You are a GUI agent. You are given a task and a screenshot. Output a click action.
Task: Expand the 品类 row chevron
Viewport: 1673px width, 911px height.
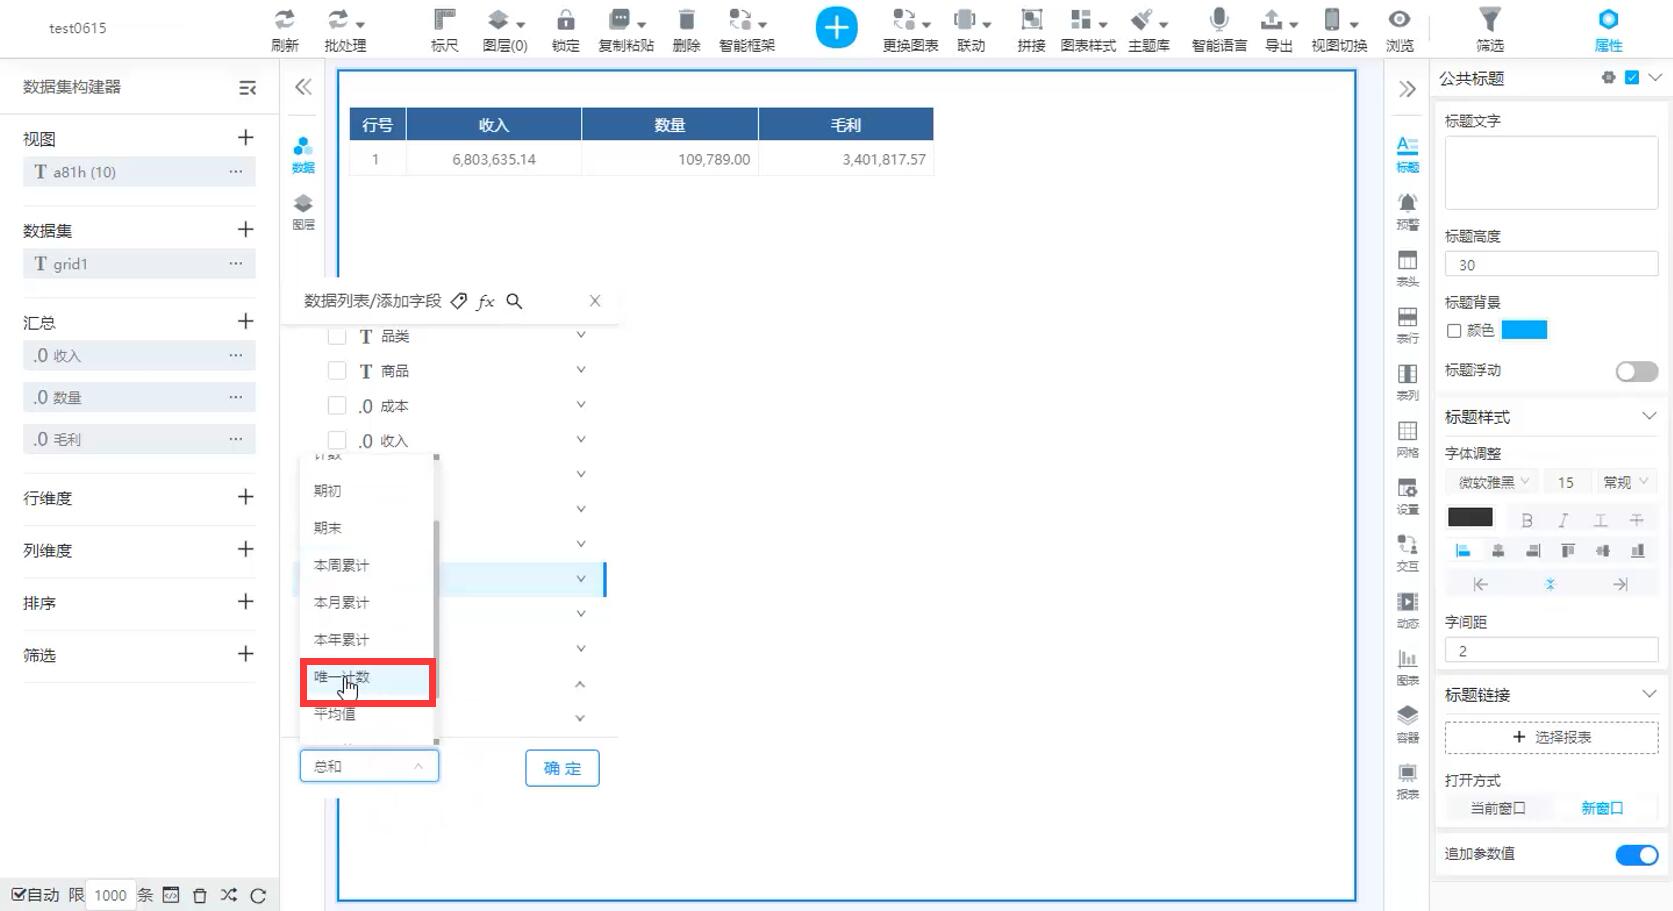click(580, 335)
